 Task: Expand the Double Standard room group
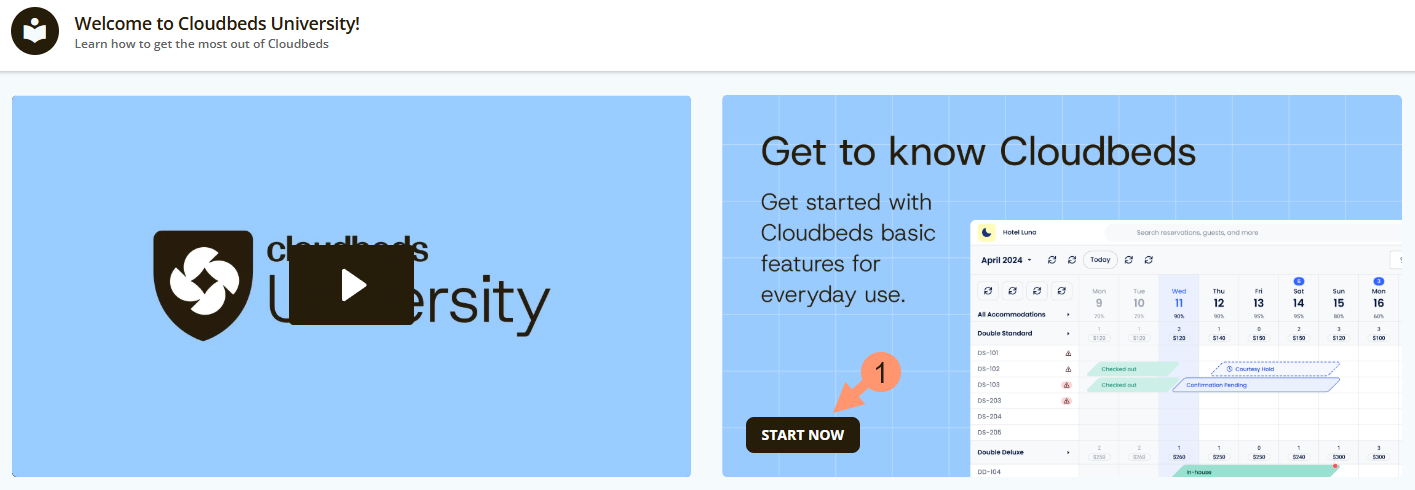1068,333
